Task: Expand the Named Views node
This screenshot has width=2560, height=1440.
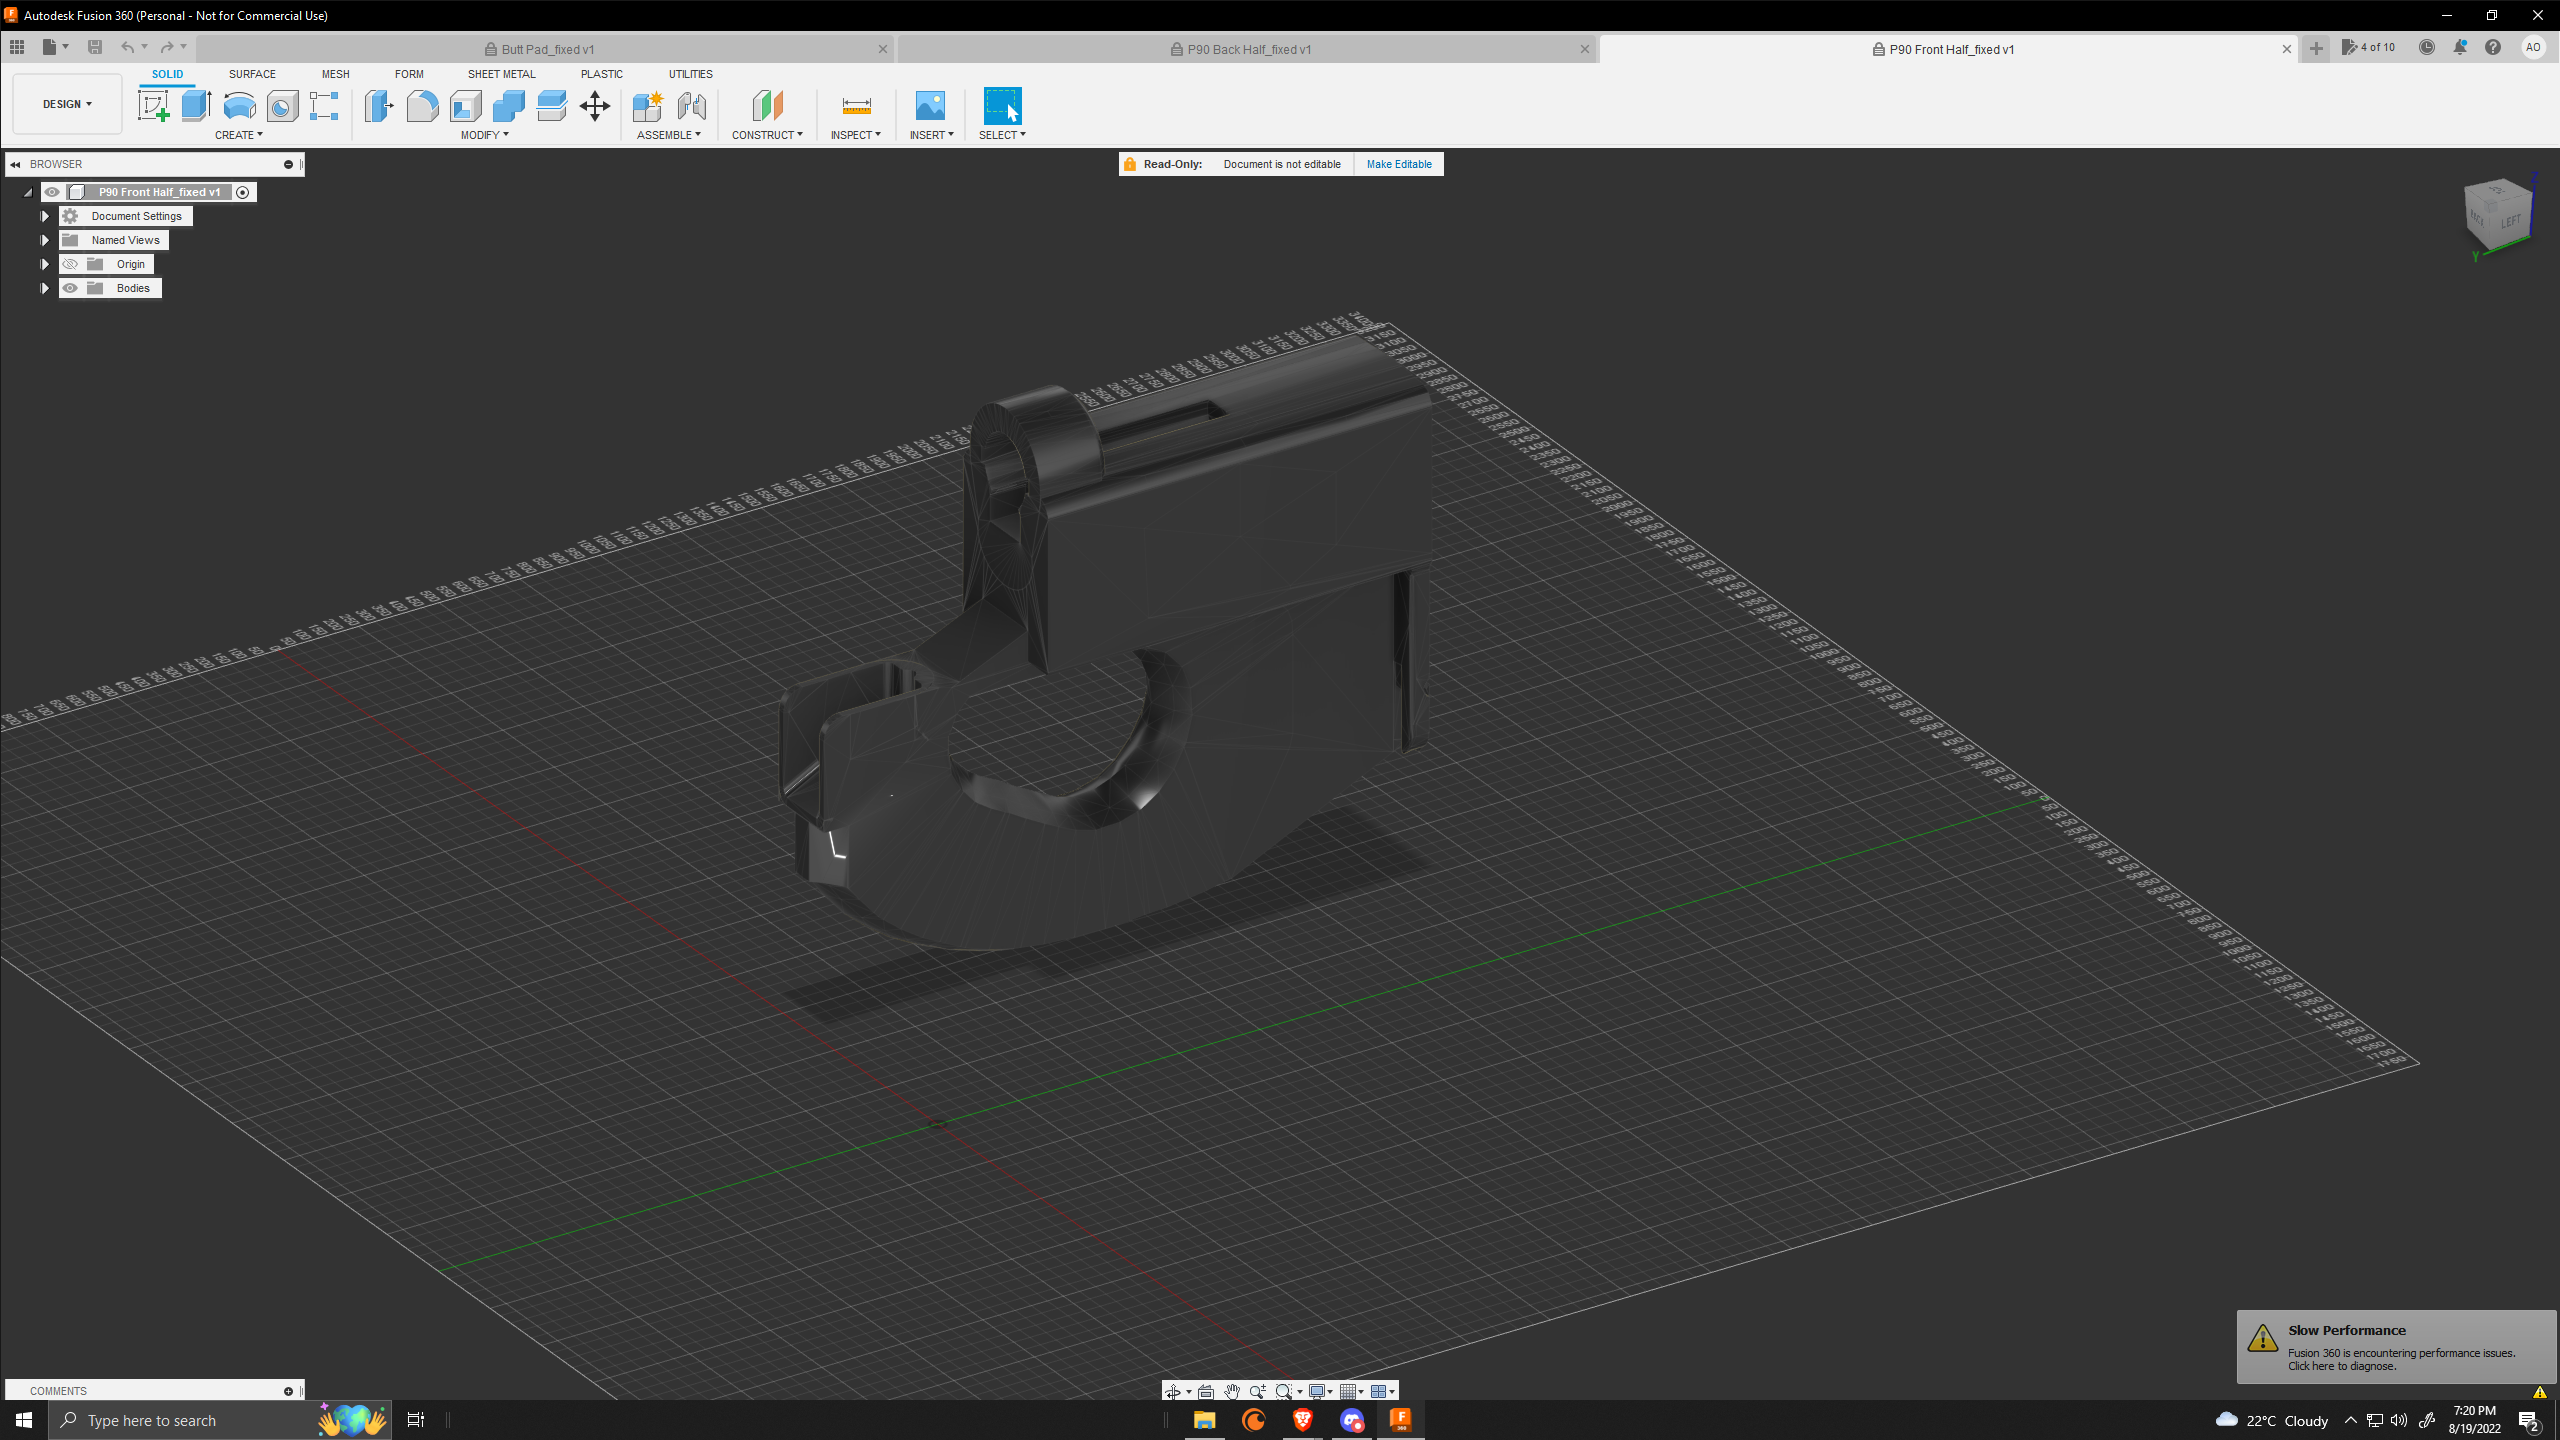Action: (x=44, y=240)
